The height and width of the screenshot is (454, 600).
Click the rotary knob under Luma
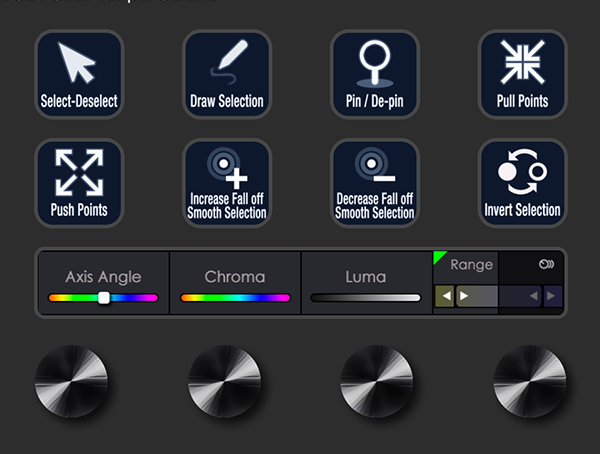[x=377, y=381]
